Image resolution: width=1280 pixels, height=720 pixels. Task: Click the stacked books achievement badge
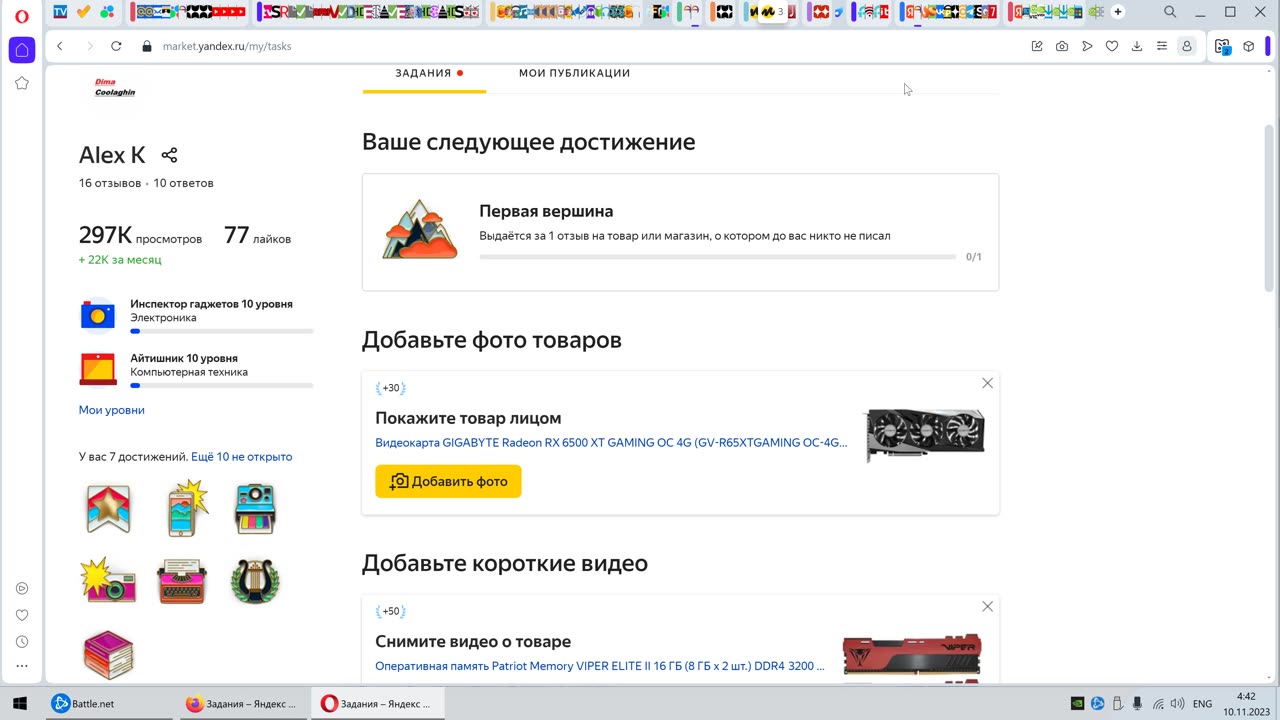click(x=108, y=655)
